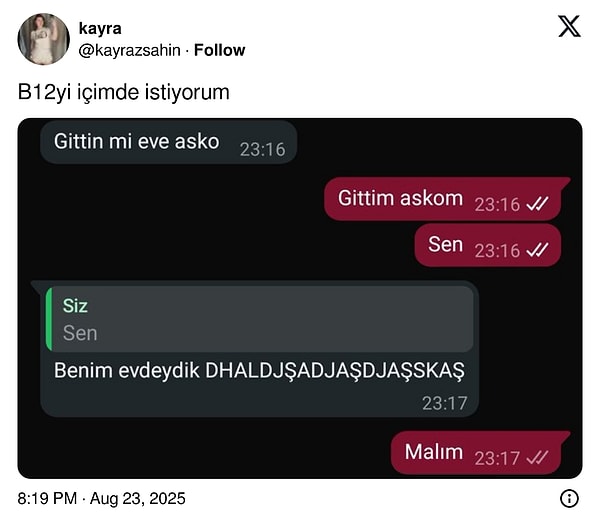Select the 'Gittin mi eve asko' message bubble
Screen dimensions: 600x529
[x=169, y=142]
